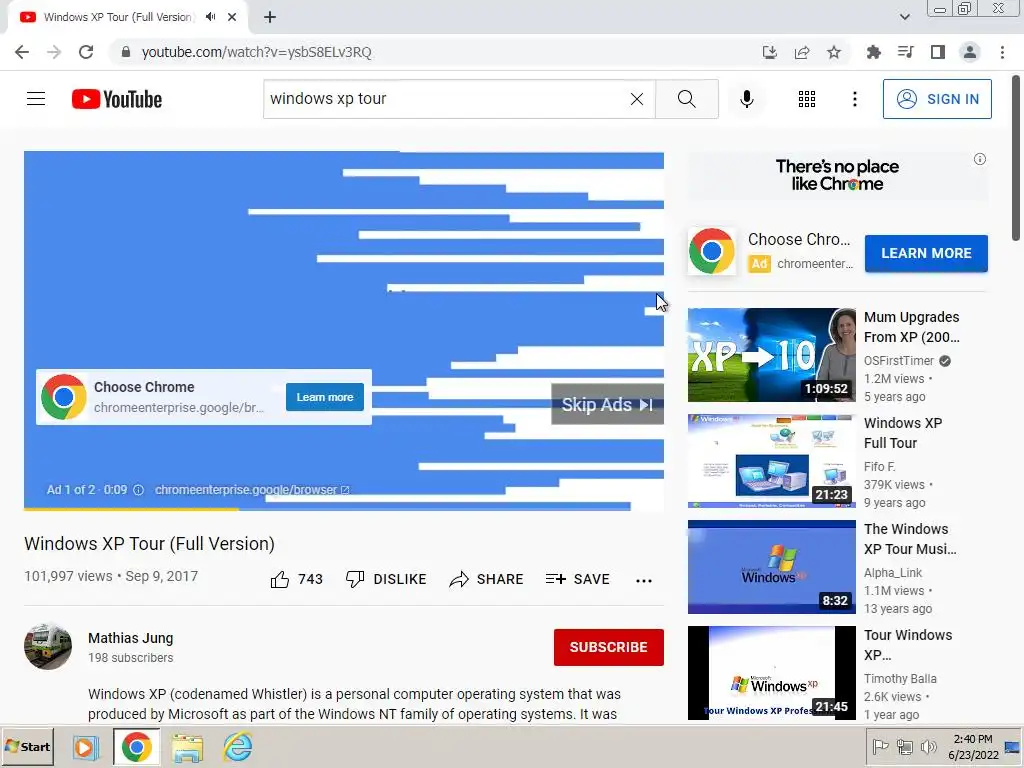The height and width of the screenshot is (768, 1024).
Task: Click ad info icon beside ad timer
Action: [138, 490]
